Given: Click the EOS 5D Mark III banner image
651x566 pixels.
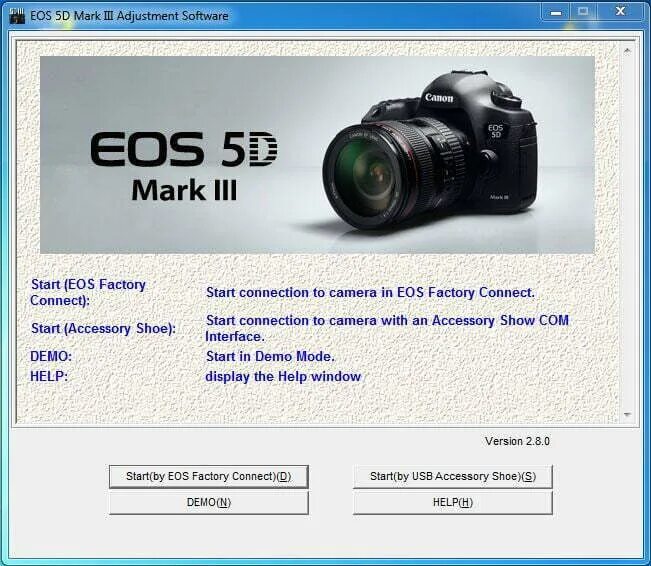Looking at the screenshot, I should tap(317, 154).
